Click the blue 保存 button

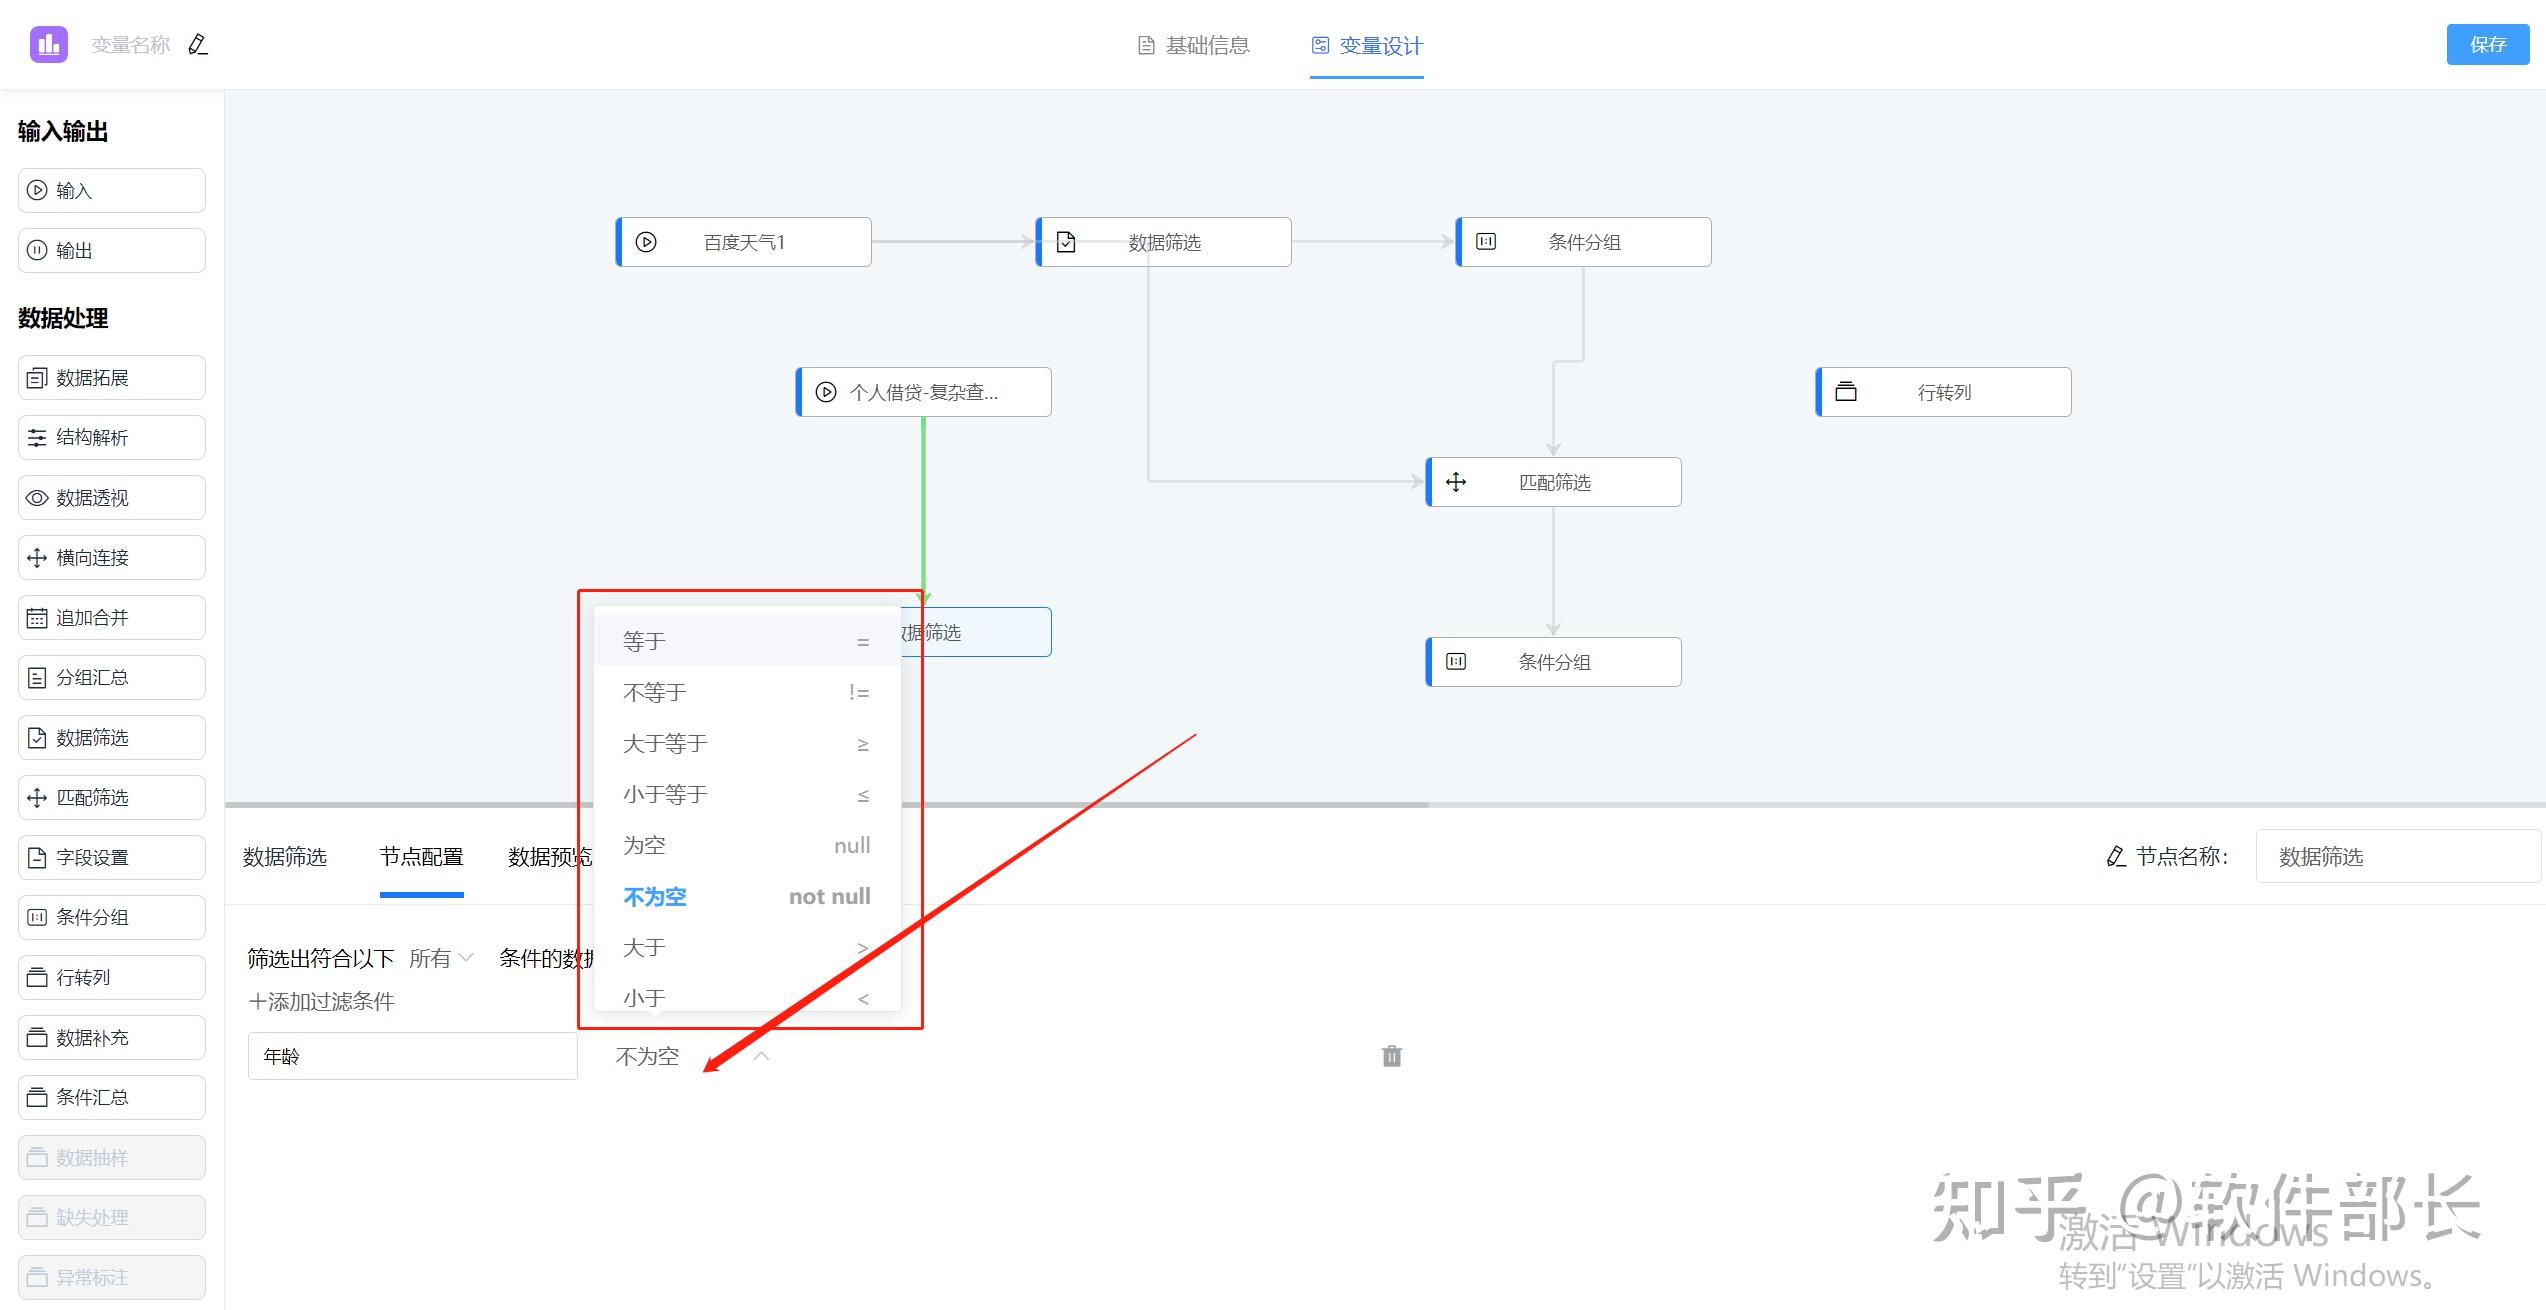tap(2487, 45)
